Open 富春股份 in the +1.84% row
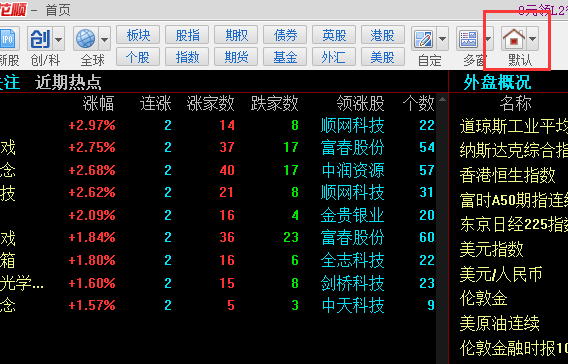 pos(352,238)
